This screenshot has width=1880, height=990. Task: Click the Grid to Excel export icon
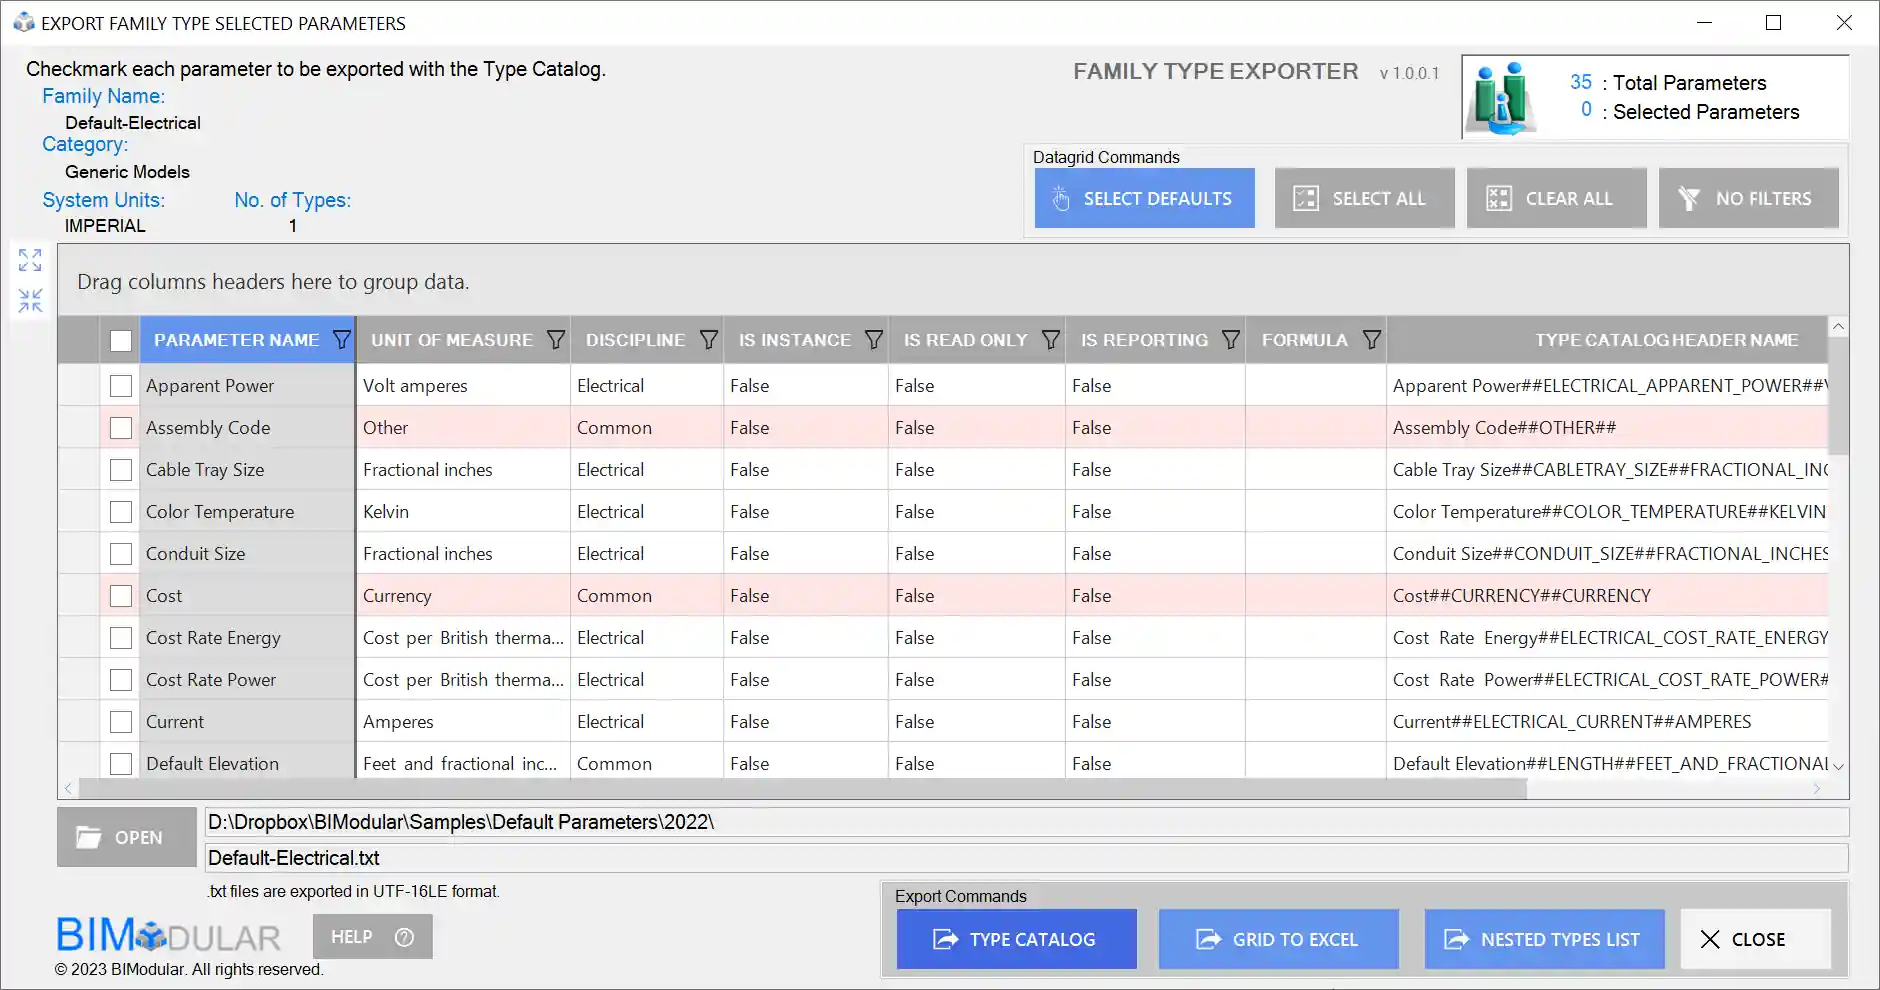point(1207,939)
